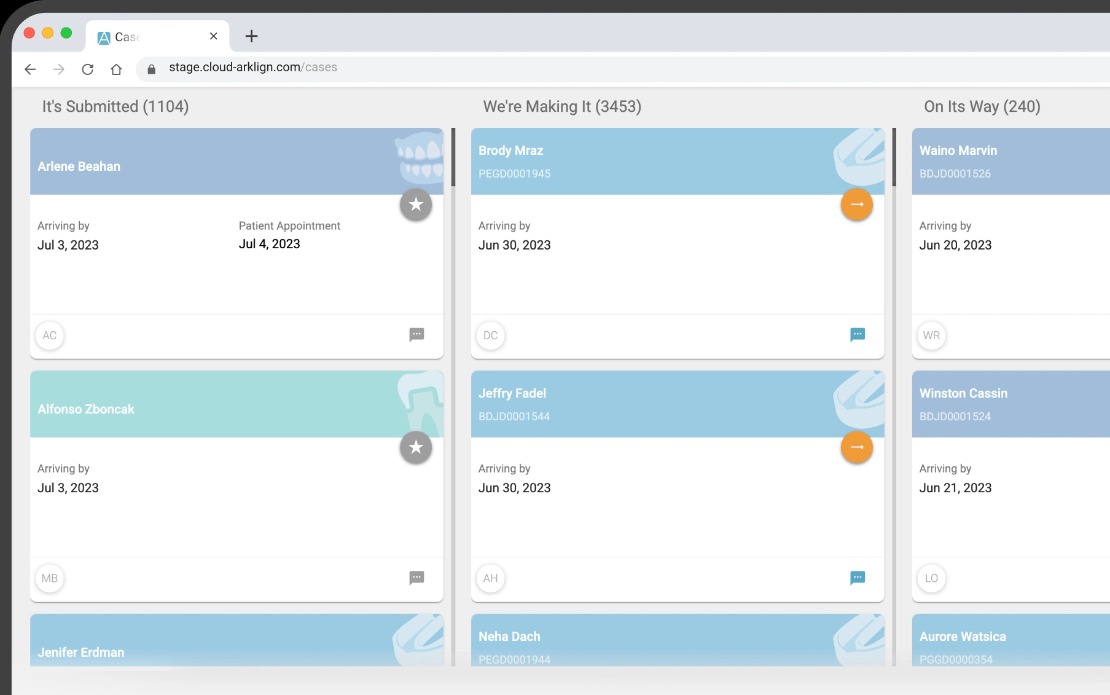Click Winston Cassin arrival date Jun 21, 2023
The image size is (1110, 695).
tap(955, 488)
